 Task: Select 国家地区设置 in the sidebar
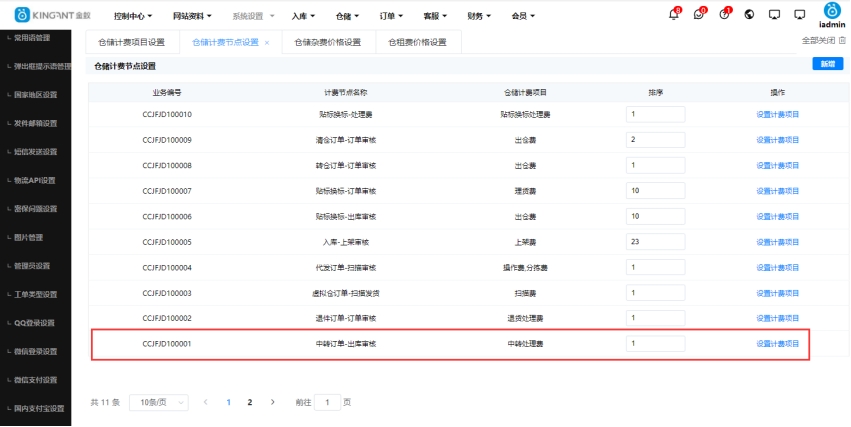(36, 95)
